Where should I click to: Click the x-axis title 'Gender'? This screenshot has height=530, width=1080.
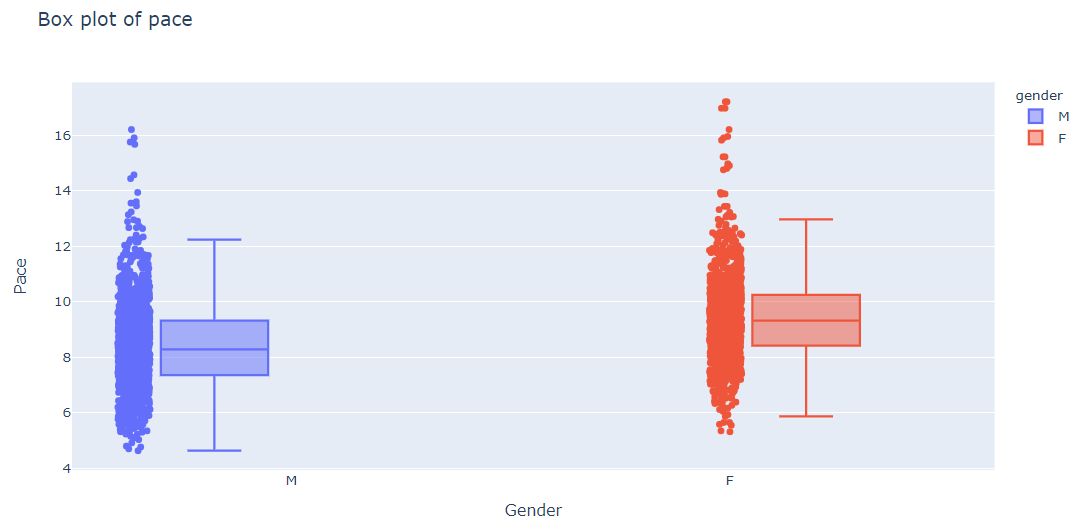pos(533,510)
